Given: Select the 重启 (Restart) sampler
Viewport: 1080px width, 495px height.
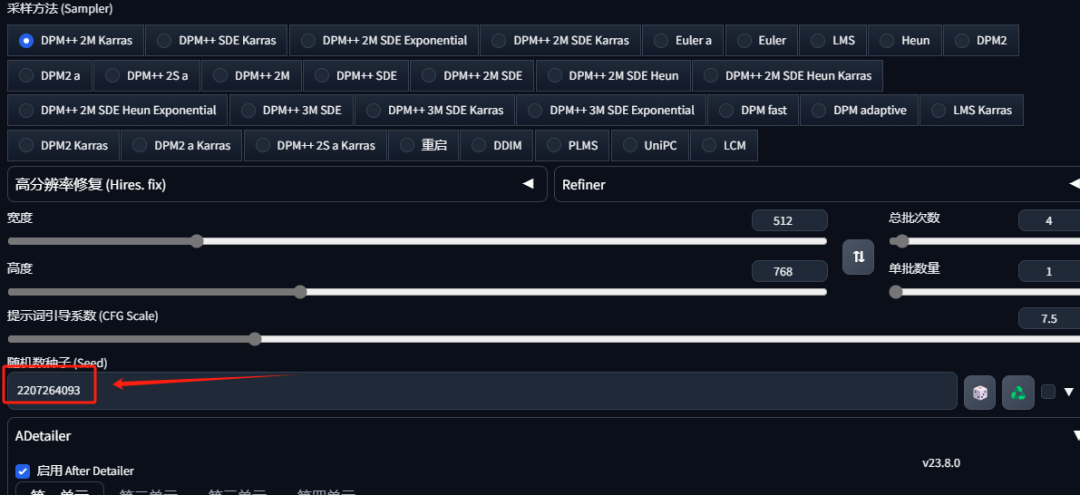Looking at the screenshot, I should pos(424,145).
